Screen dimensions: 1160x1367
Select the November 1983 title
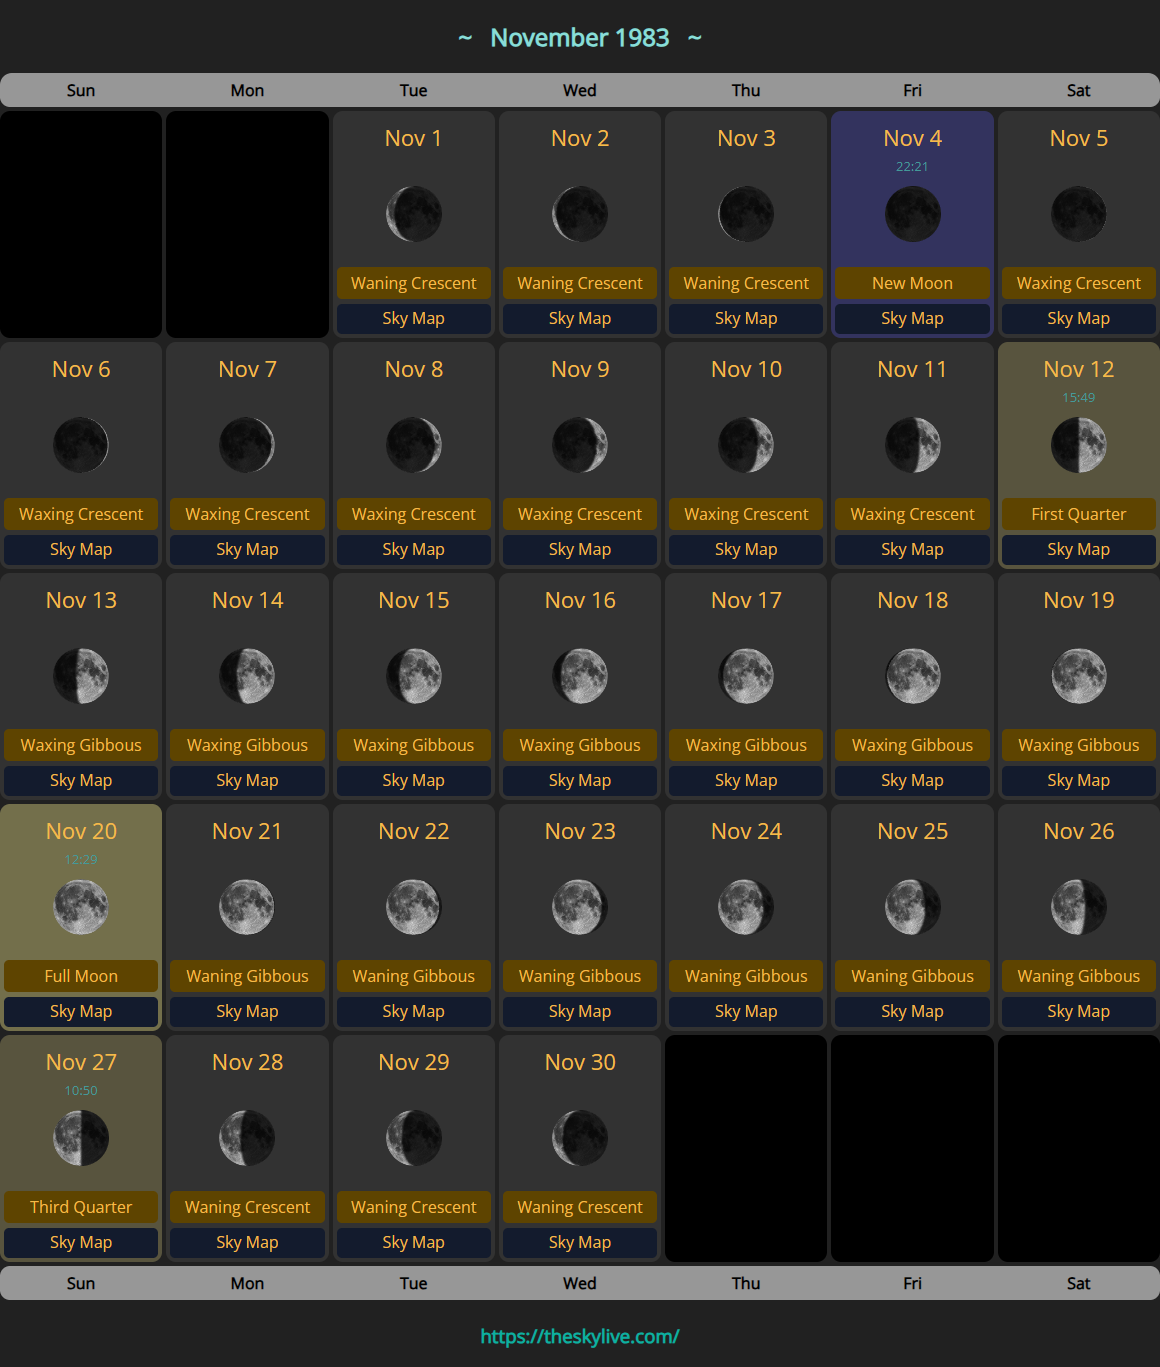tap(580, 38)
